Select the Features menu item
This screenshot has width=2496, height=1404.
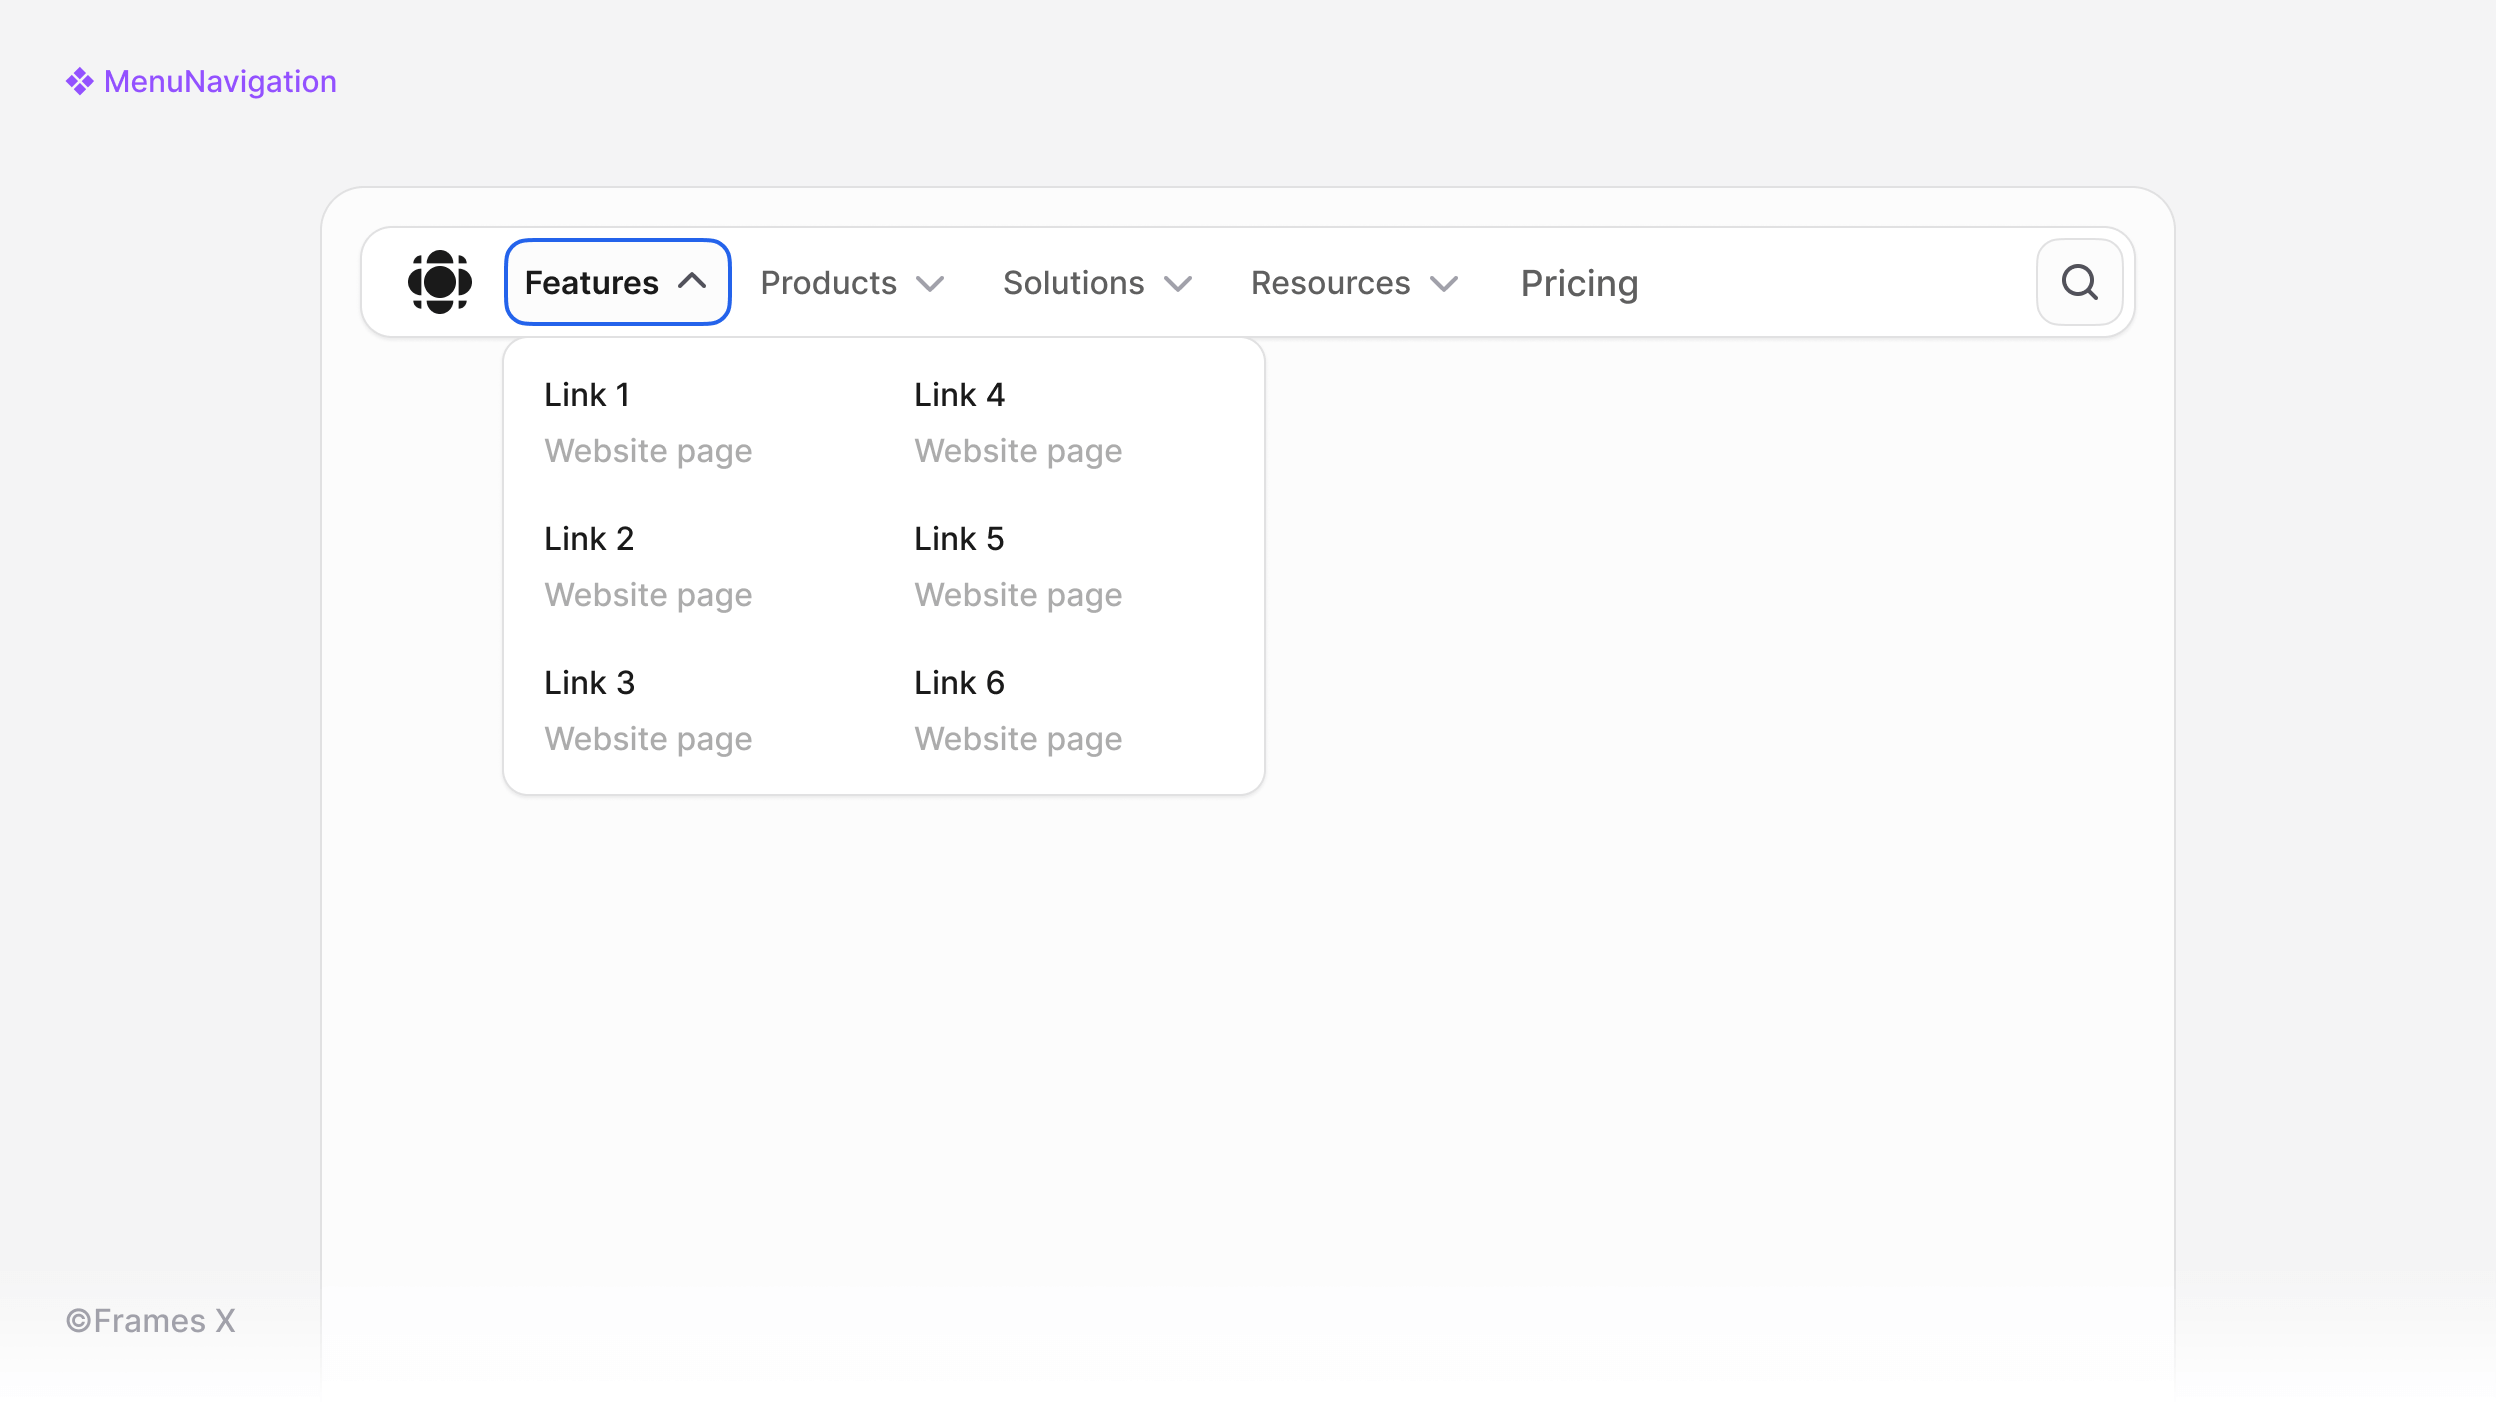[x=591, y=282]
